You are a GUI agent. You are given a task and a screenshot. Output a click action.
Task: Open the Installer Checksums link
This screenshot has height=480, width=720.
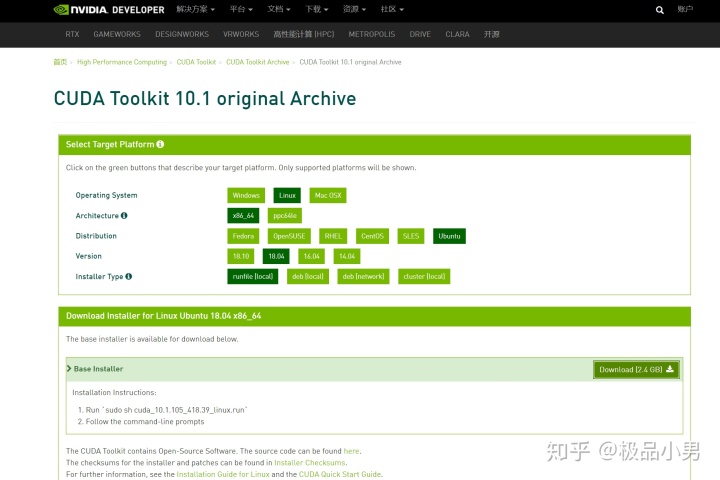(309, 463)
